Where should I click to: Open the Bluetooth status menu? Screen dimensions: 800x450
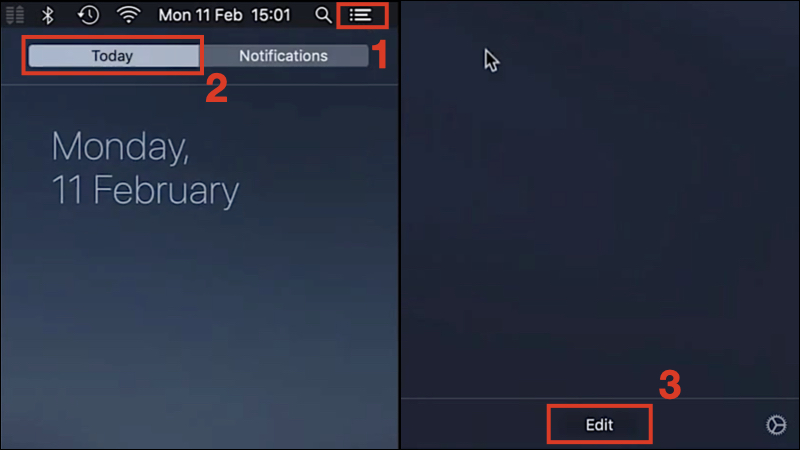click(47, 15)
